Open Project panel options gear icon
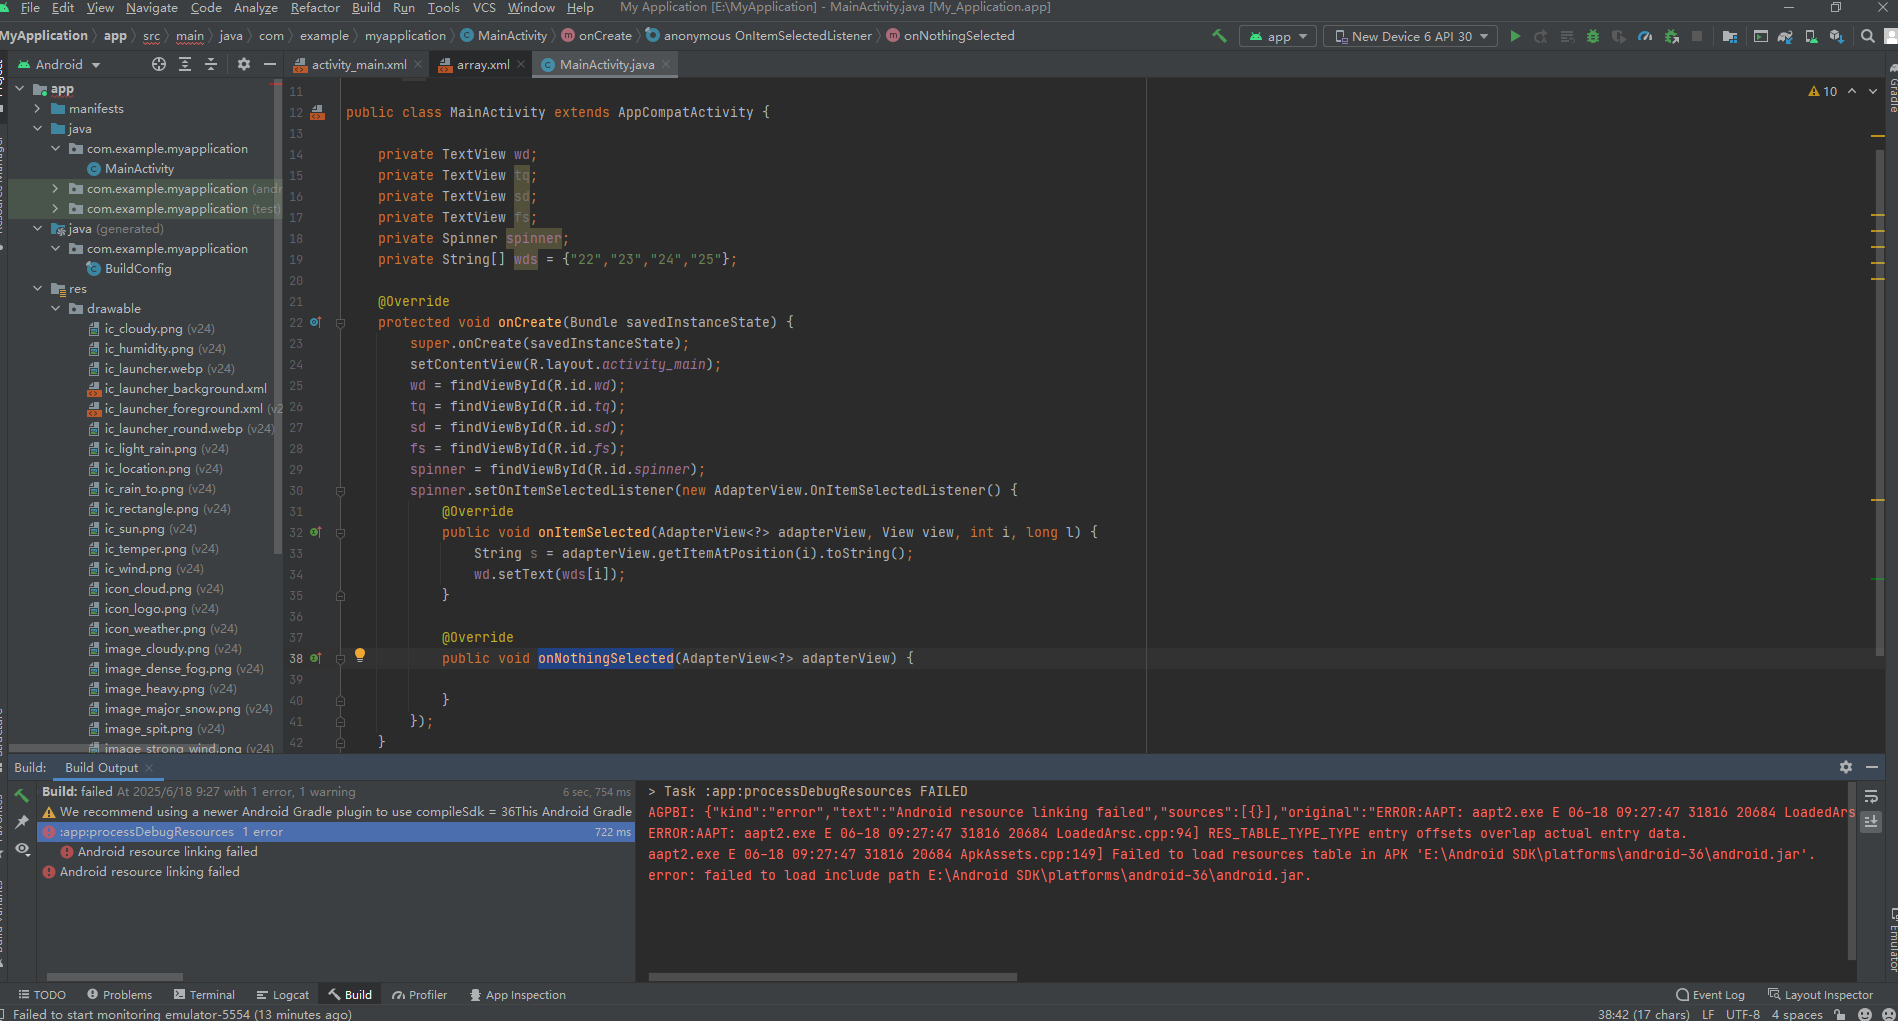 click(244, 64)
